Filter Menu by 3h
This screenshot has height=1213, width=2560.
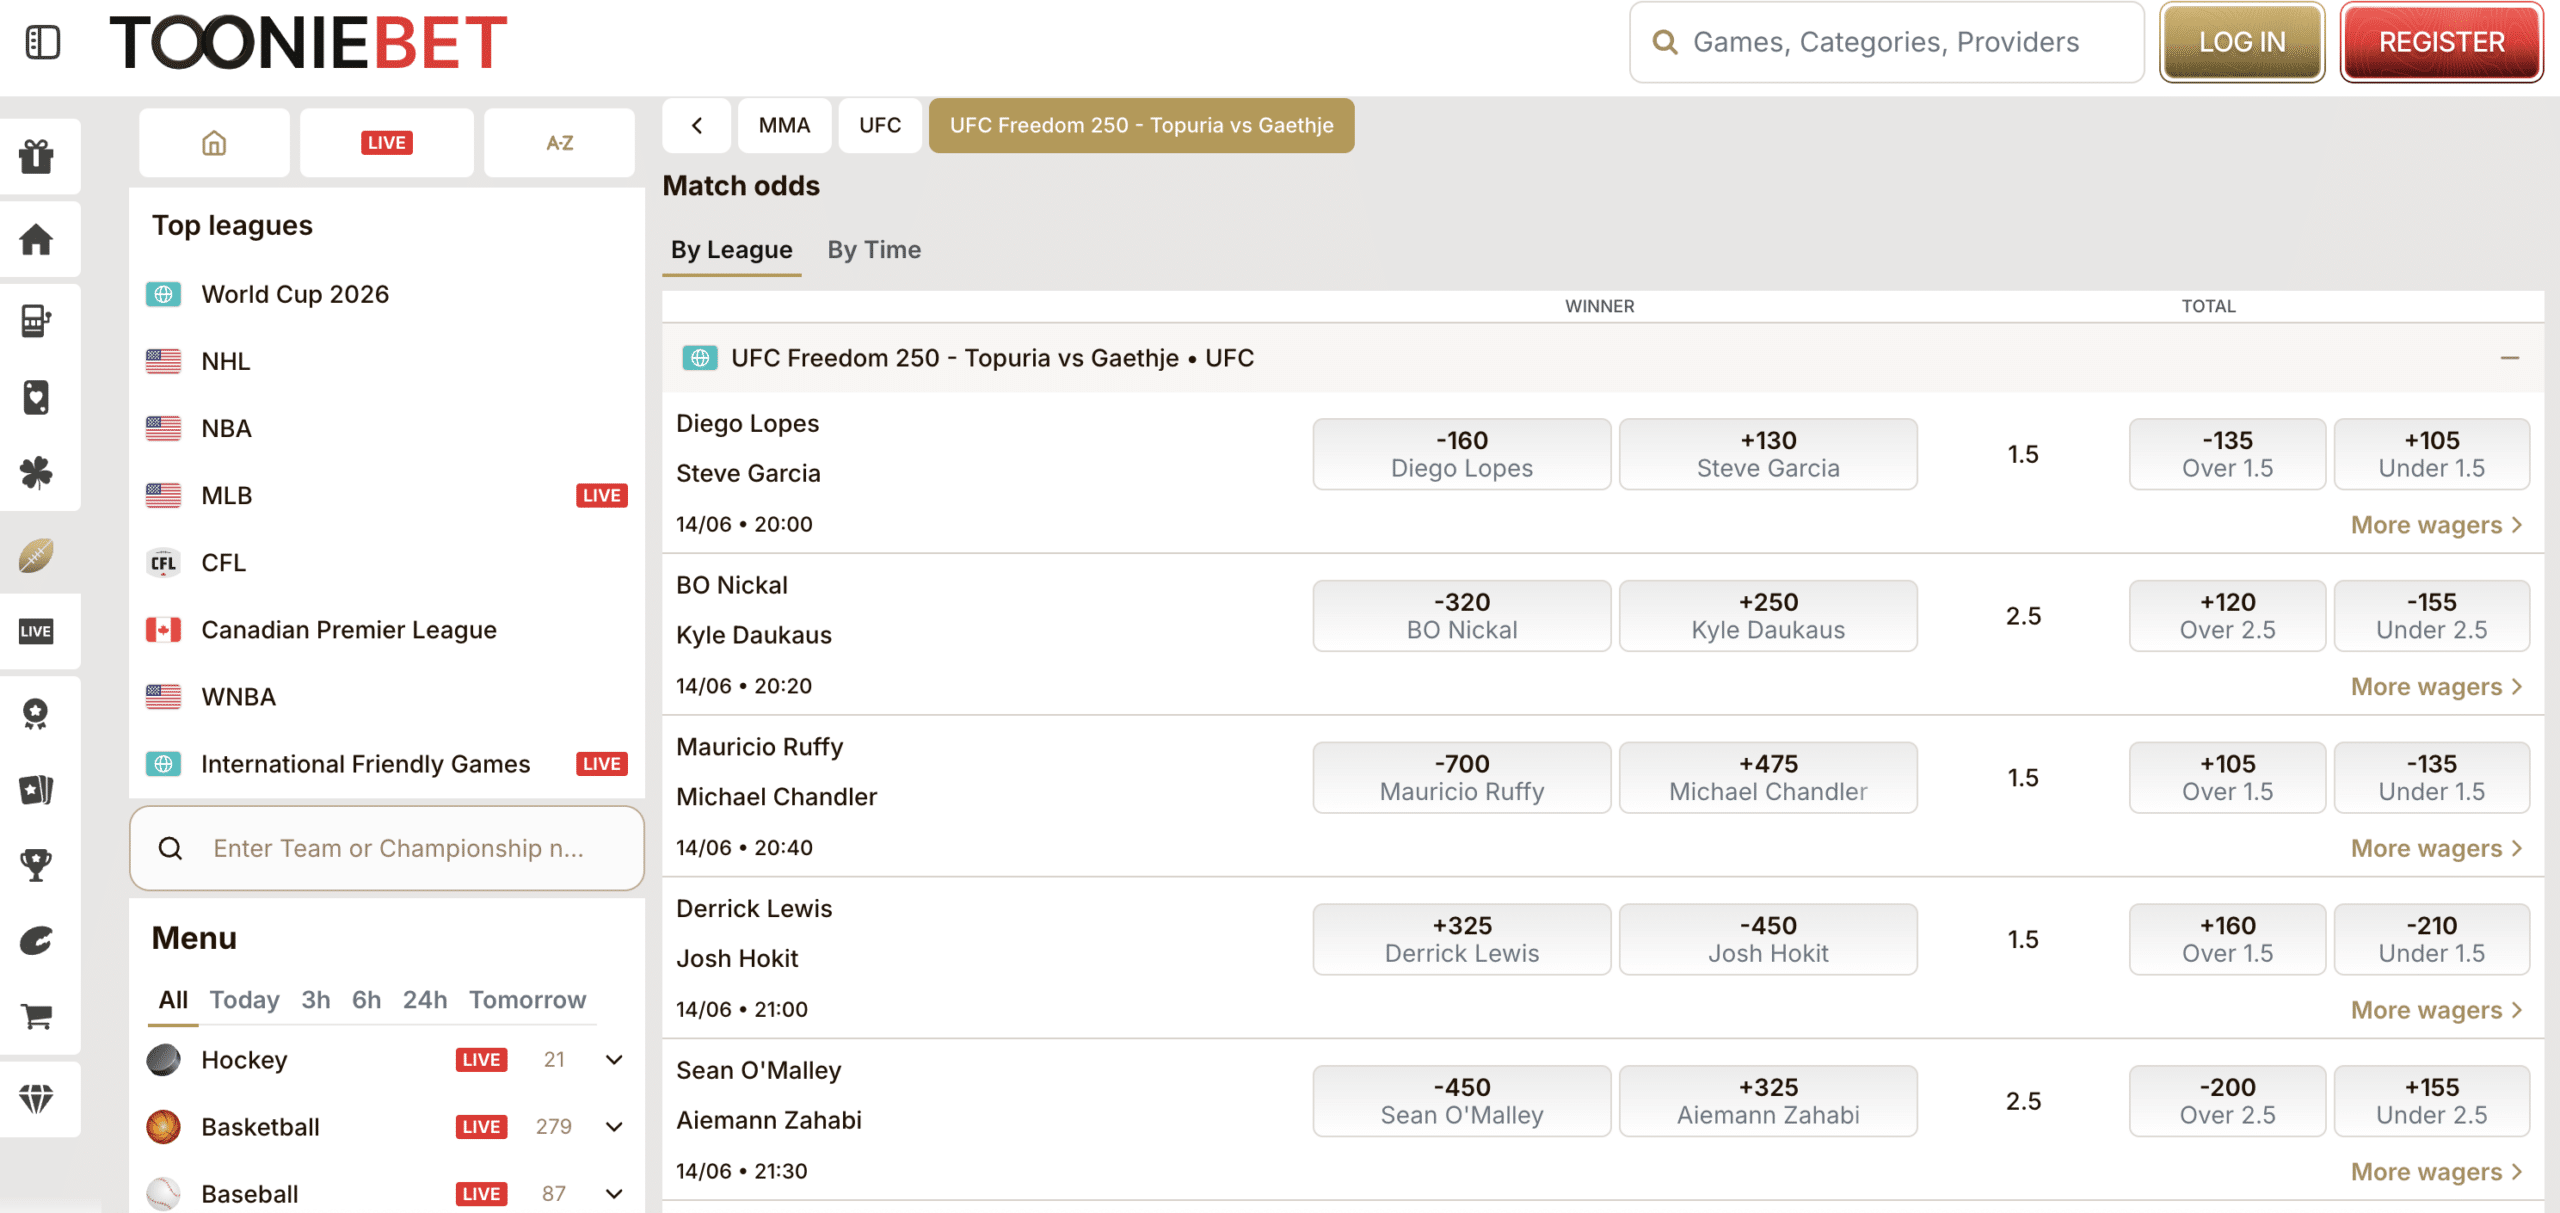pyautogui.click(x=316, y=1000)
